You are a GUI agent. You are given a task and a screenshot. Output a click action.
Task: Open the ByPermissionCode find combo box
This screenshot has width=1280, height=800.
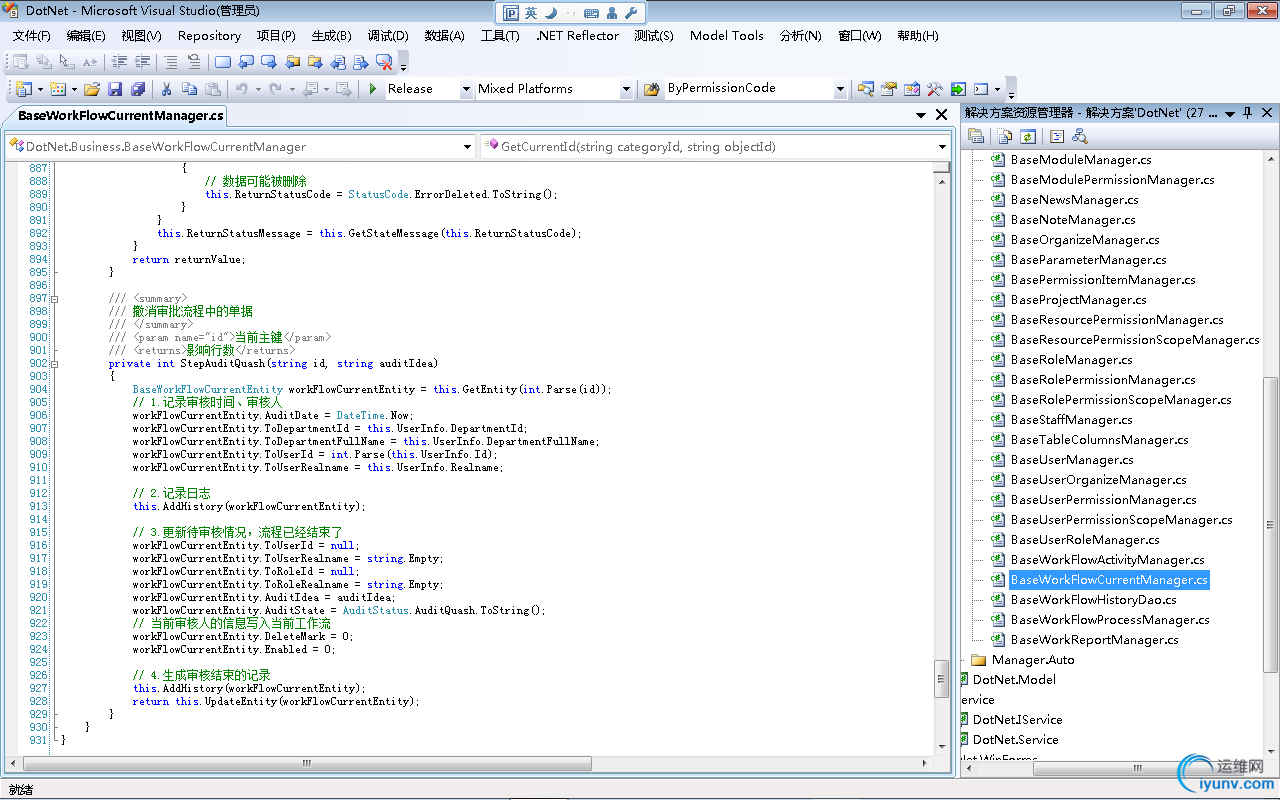(x=840, y=89)
